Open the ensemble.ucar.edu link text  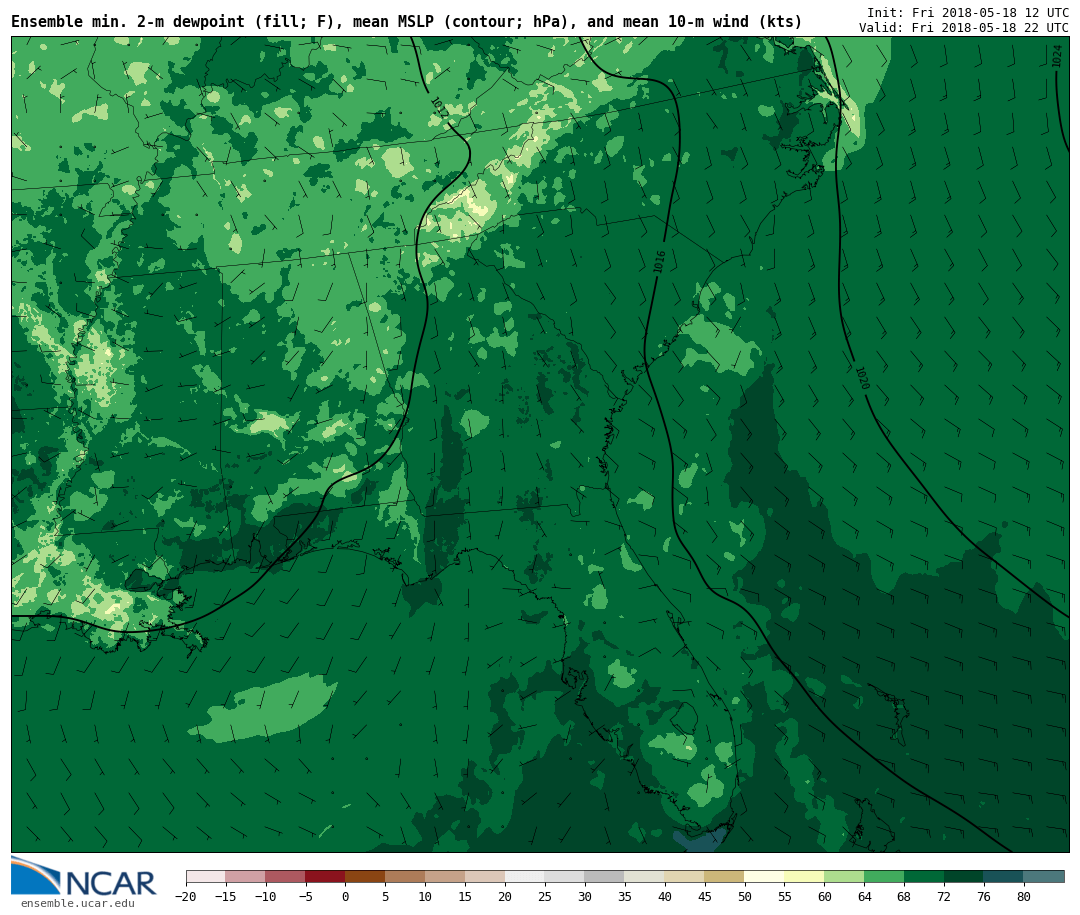tap(77, 904)
